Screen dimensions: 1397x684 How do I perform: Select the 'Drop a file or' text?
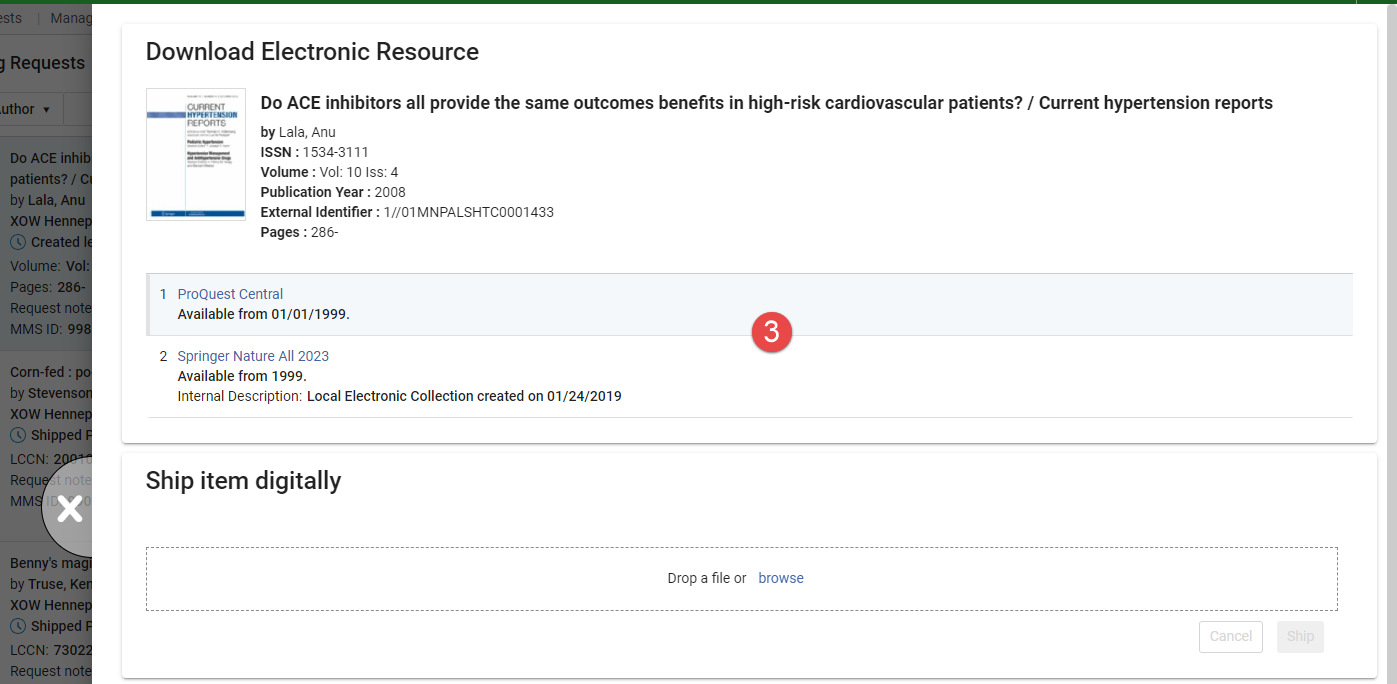pos(707,578)
